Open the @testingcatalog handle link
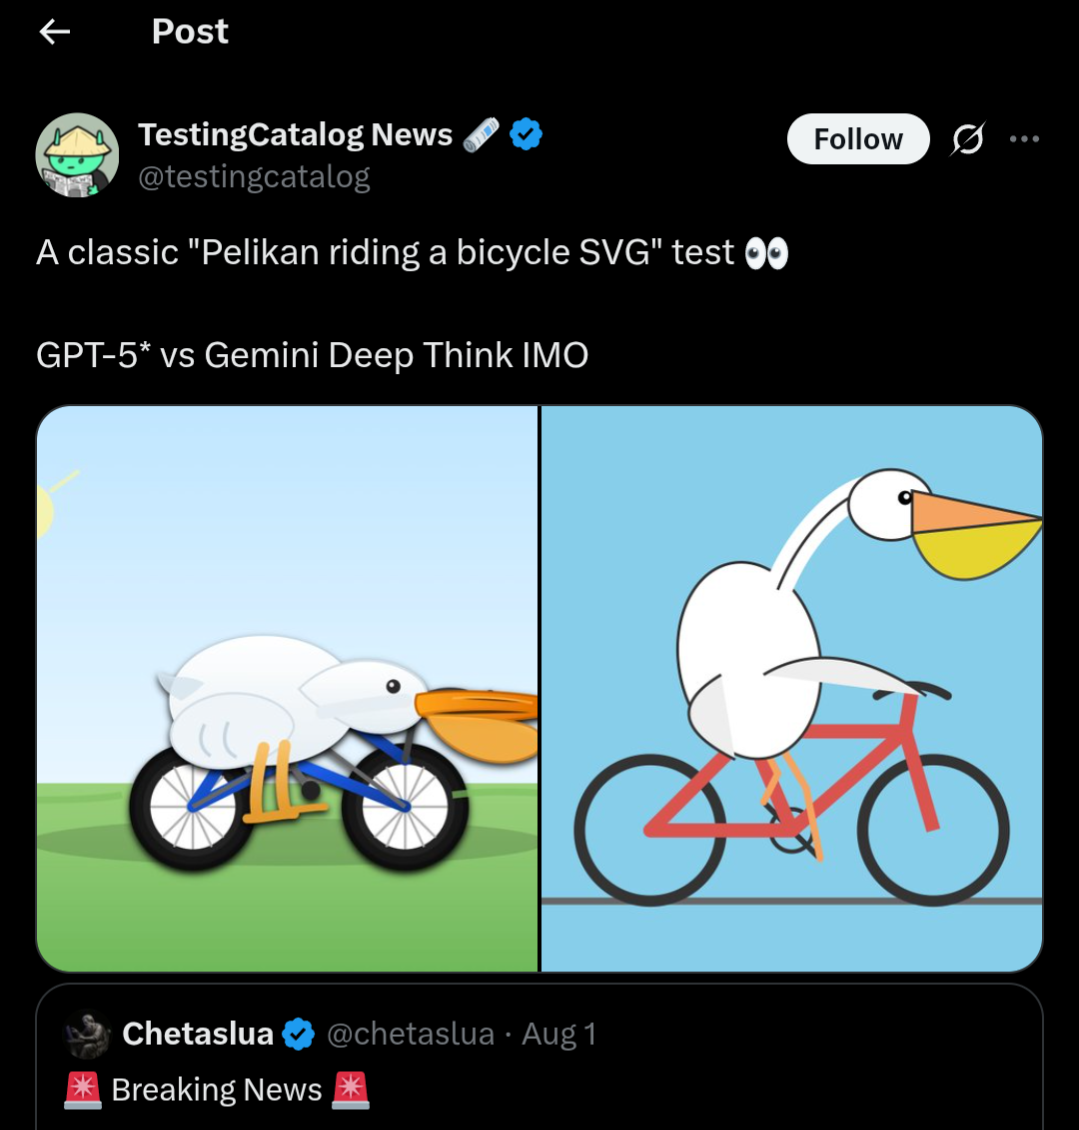The height and width of the screenshot is (1130, 1079). pyautogui.click(x=254, y=177)
